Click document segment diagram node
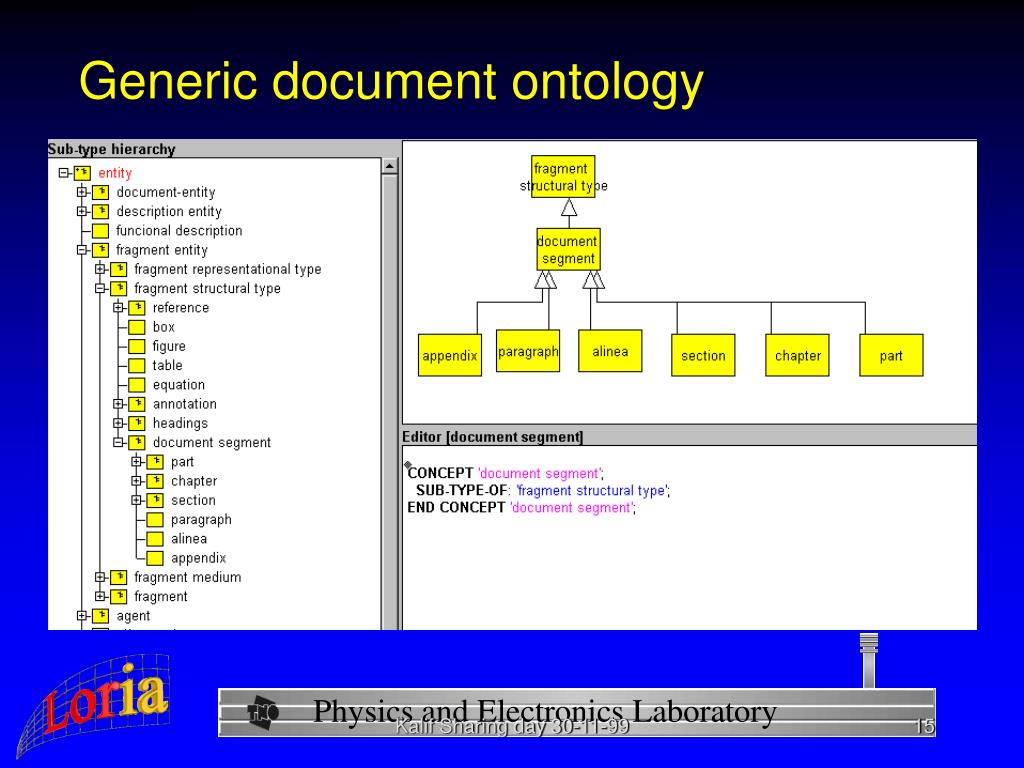Screen dimensions: 1024x768 (x=568, y=249)
